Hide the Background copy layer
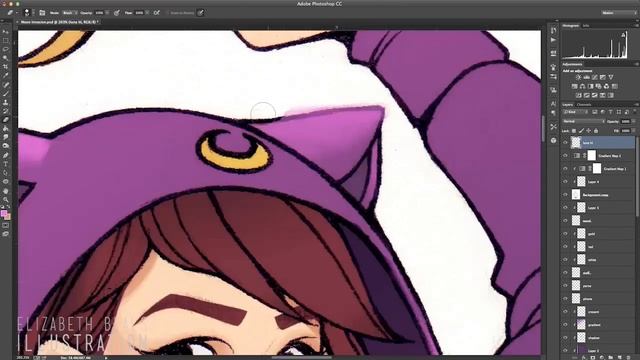Image resolution: width=640 pixels, height=360 pixels. click(x=565, y=195)
